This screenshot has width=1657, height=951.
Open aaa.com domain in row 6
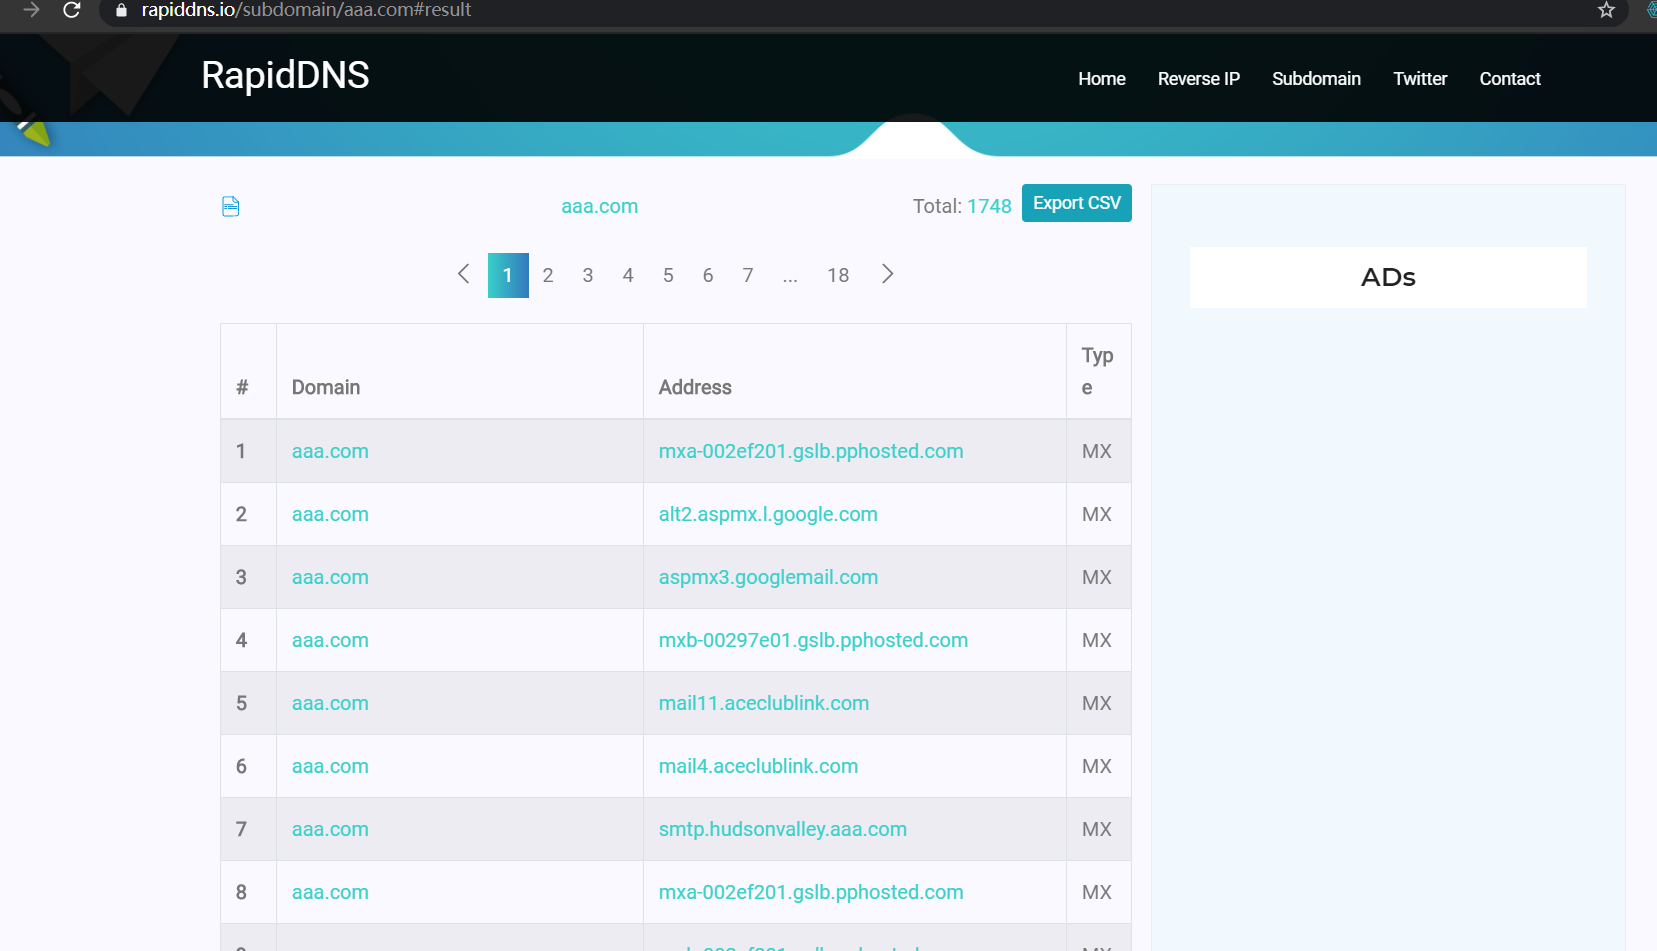330,766
